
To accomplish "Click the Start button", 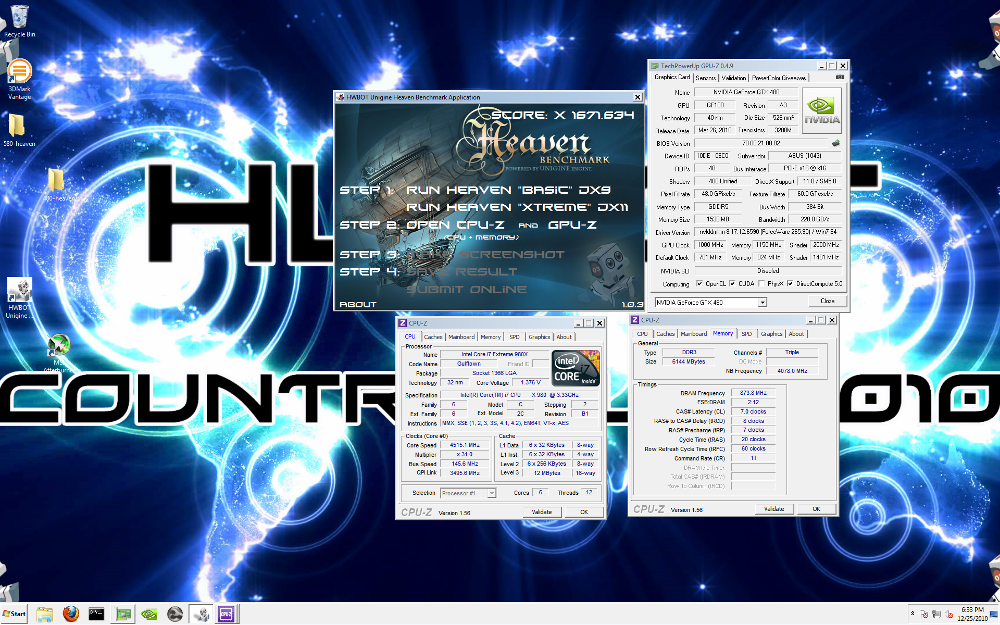I will [x=15, y=614].
